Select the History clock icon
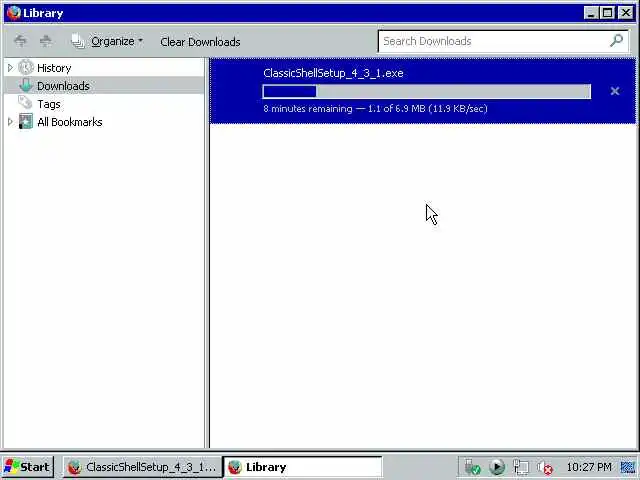The height and width of the screenshot is (480, 640). 26,67
